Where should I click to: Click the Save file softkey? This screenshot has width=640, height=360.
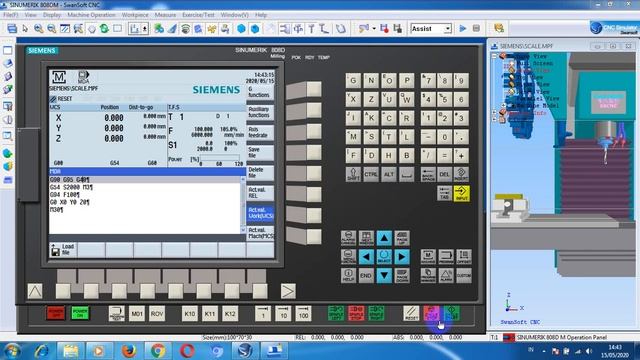[260, 153]
